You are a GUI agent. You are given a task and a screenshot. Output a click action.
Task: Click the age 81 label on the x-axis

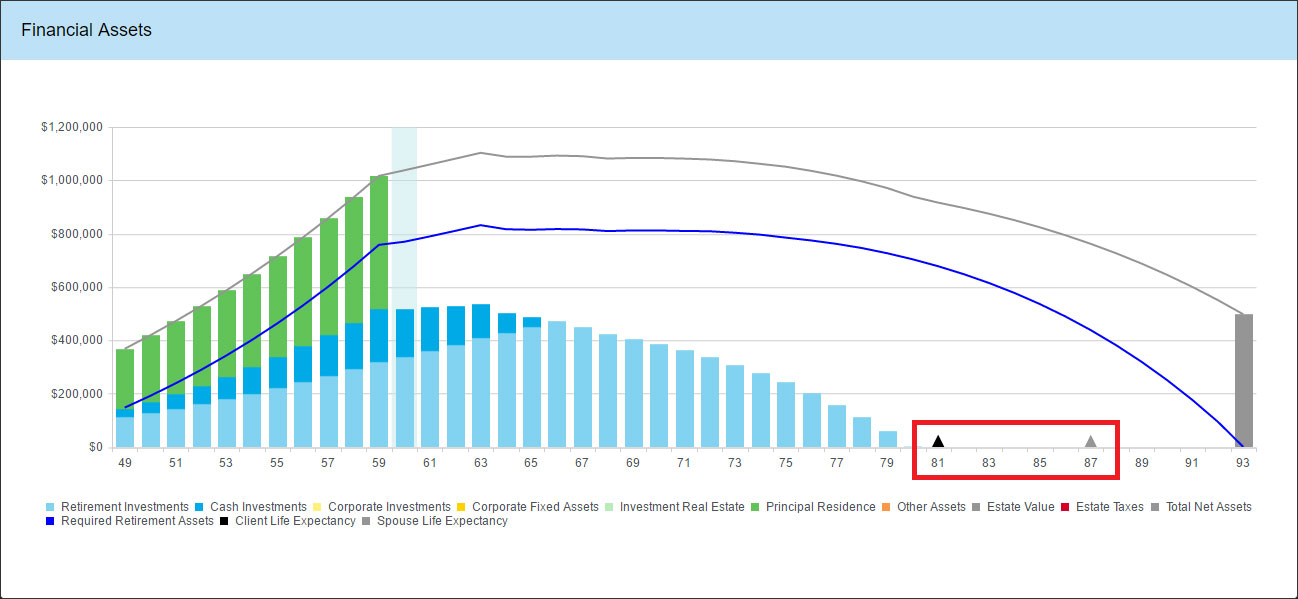coord(938,463)
